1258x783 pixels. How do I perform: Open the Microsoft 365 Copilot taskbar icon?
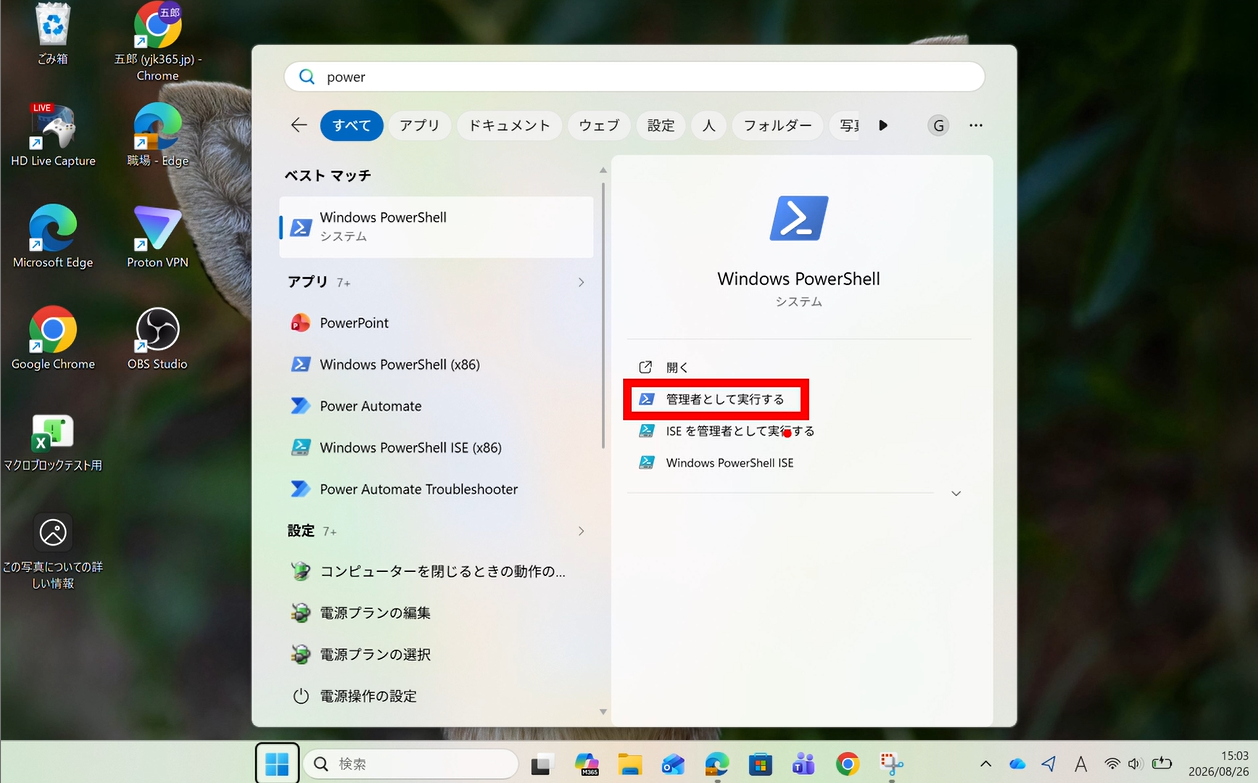click(x=587, y=764)
